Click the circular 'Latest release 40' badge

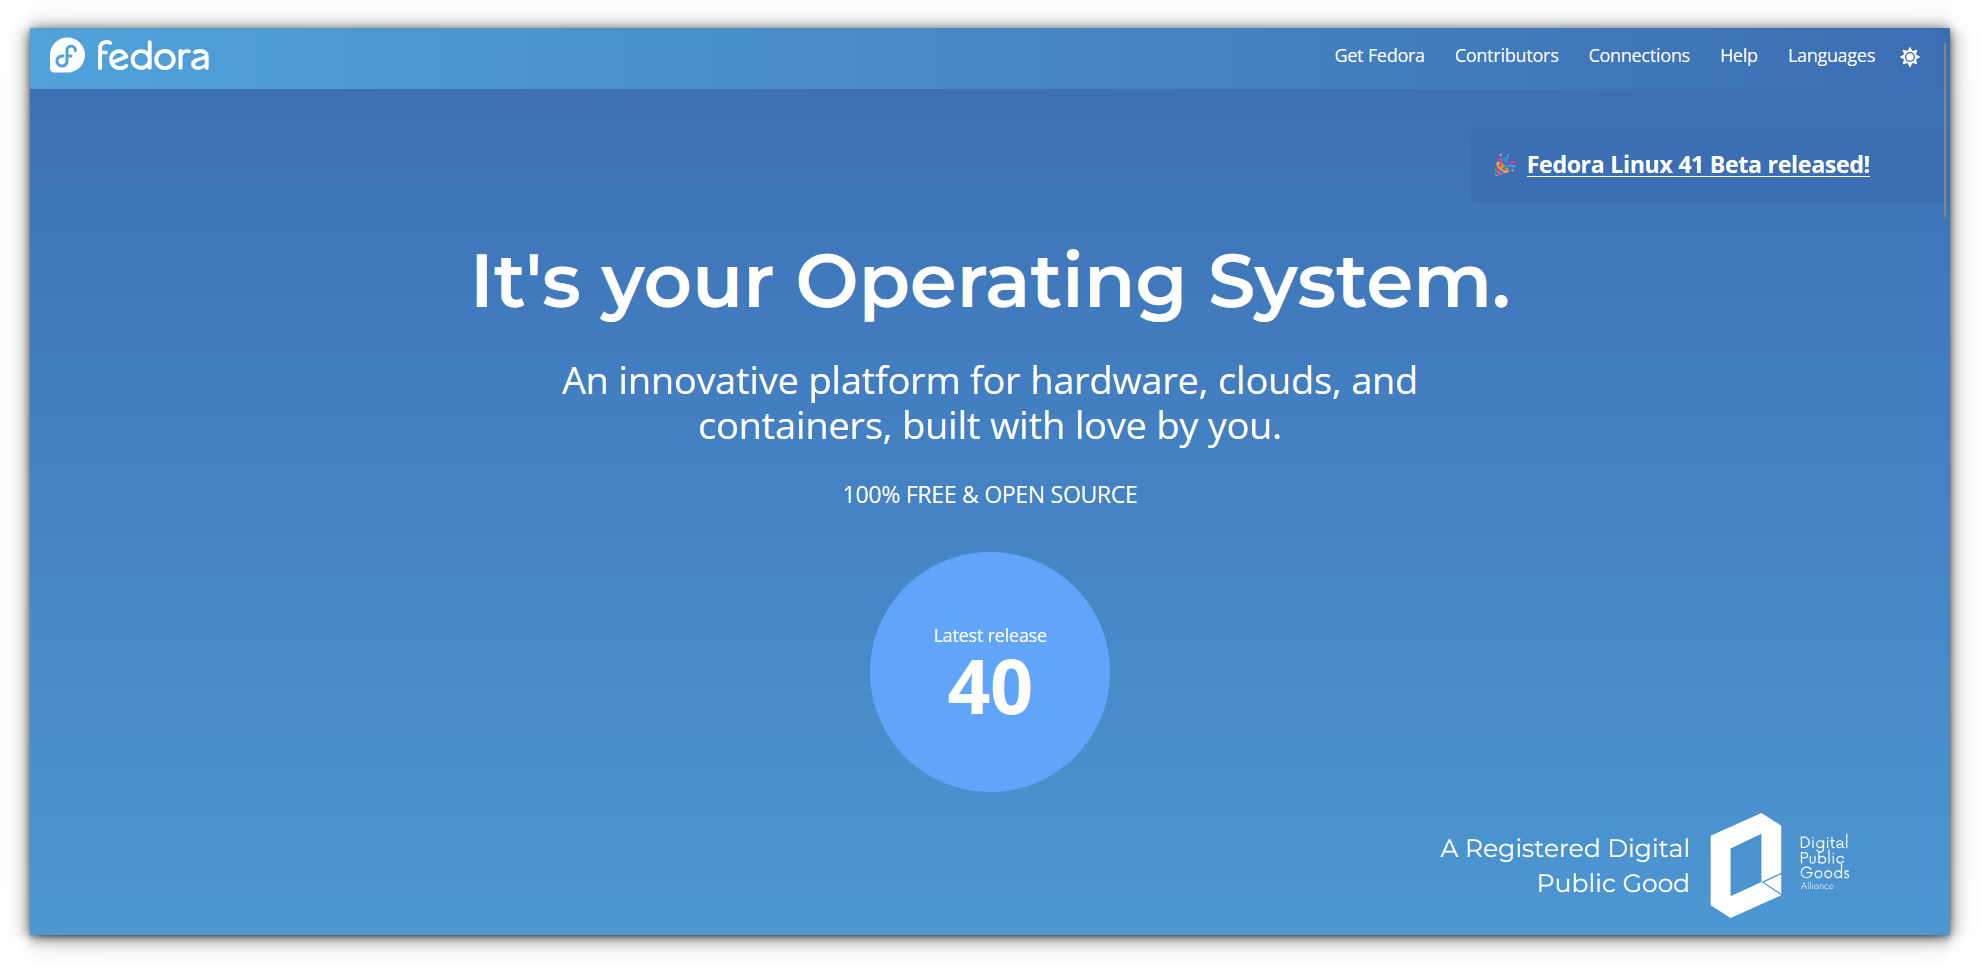pos(990,670)
